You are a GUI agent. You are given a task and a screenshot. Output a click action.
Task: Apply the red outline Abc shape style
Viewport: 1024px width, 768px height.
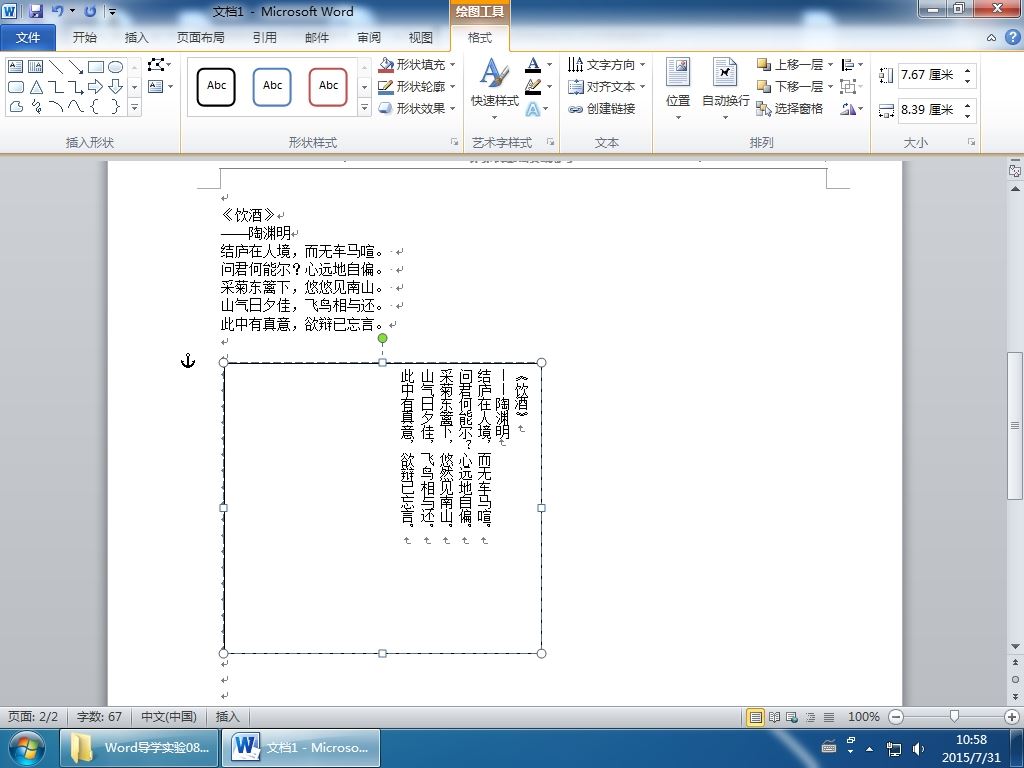coord(328,86)
